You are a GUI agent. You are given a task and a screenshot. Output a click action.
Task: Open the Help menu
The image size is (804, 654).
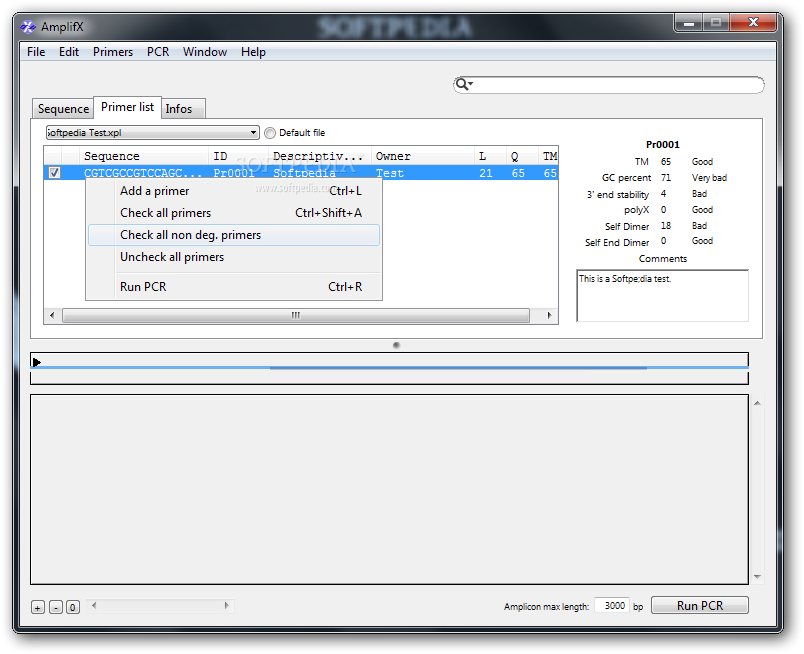(x=253, y=52)
